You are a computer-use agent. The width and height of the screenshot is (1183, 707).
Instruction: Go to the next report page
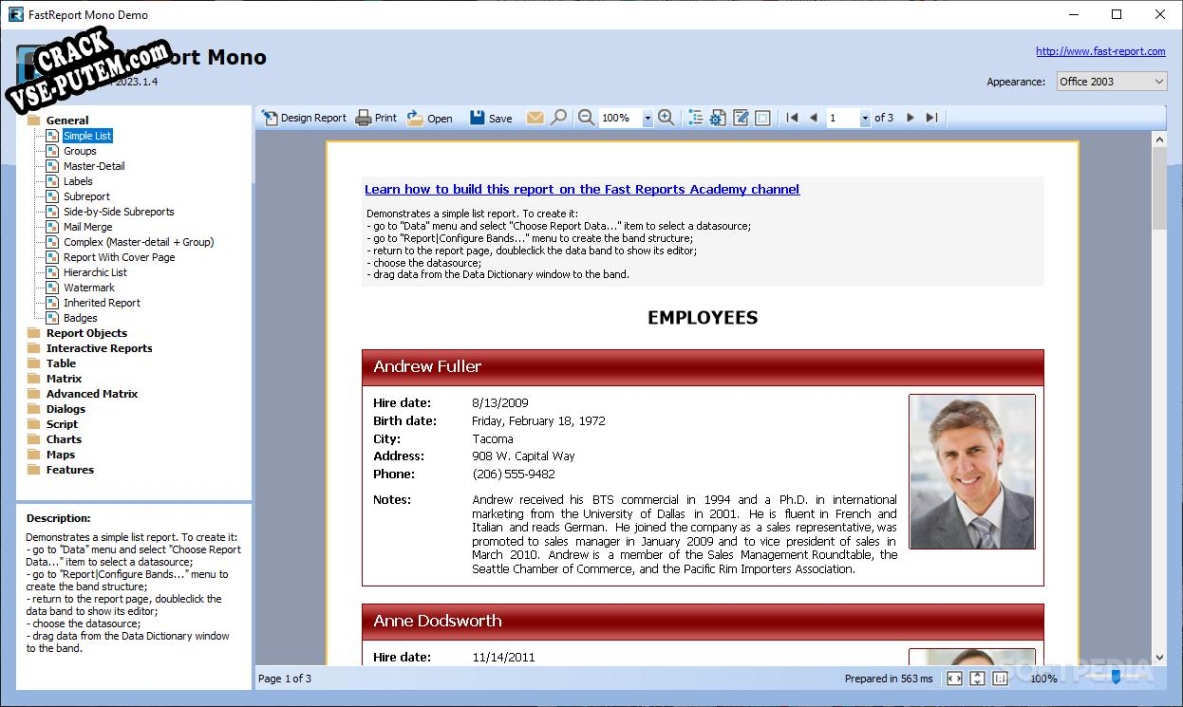point(910,118)
